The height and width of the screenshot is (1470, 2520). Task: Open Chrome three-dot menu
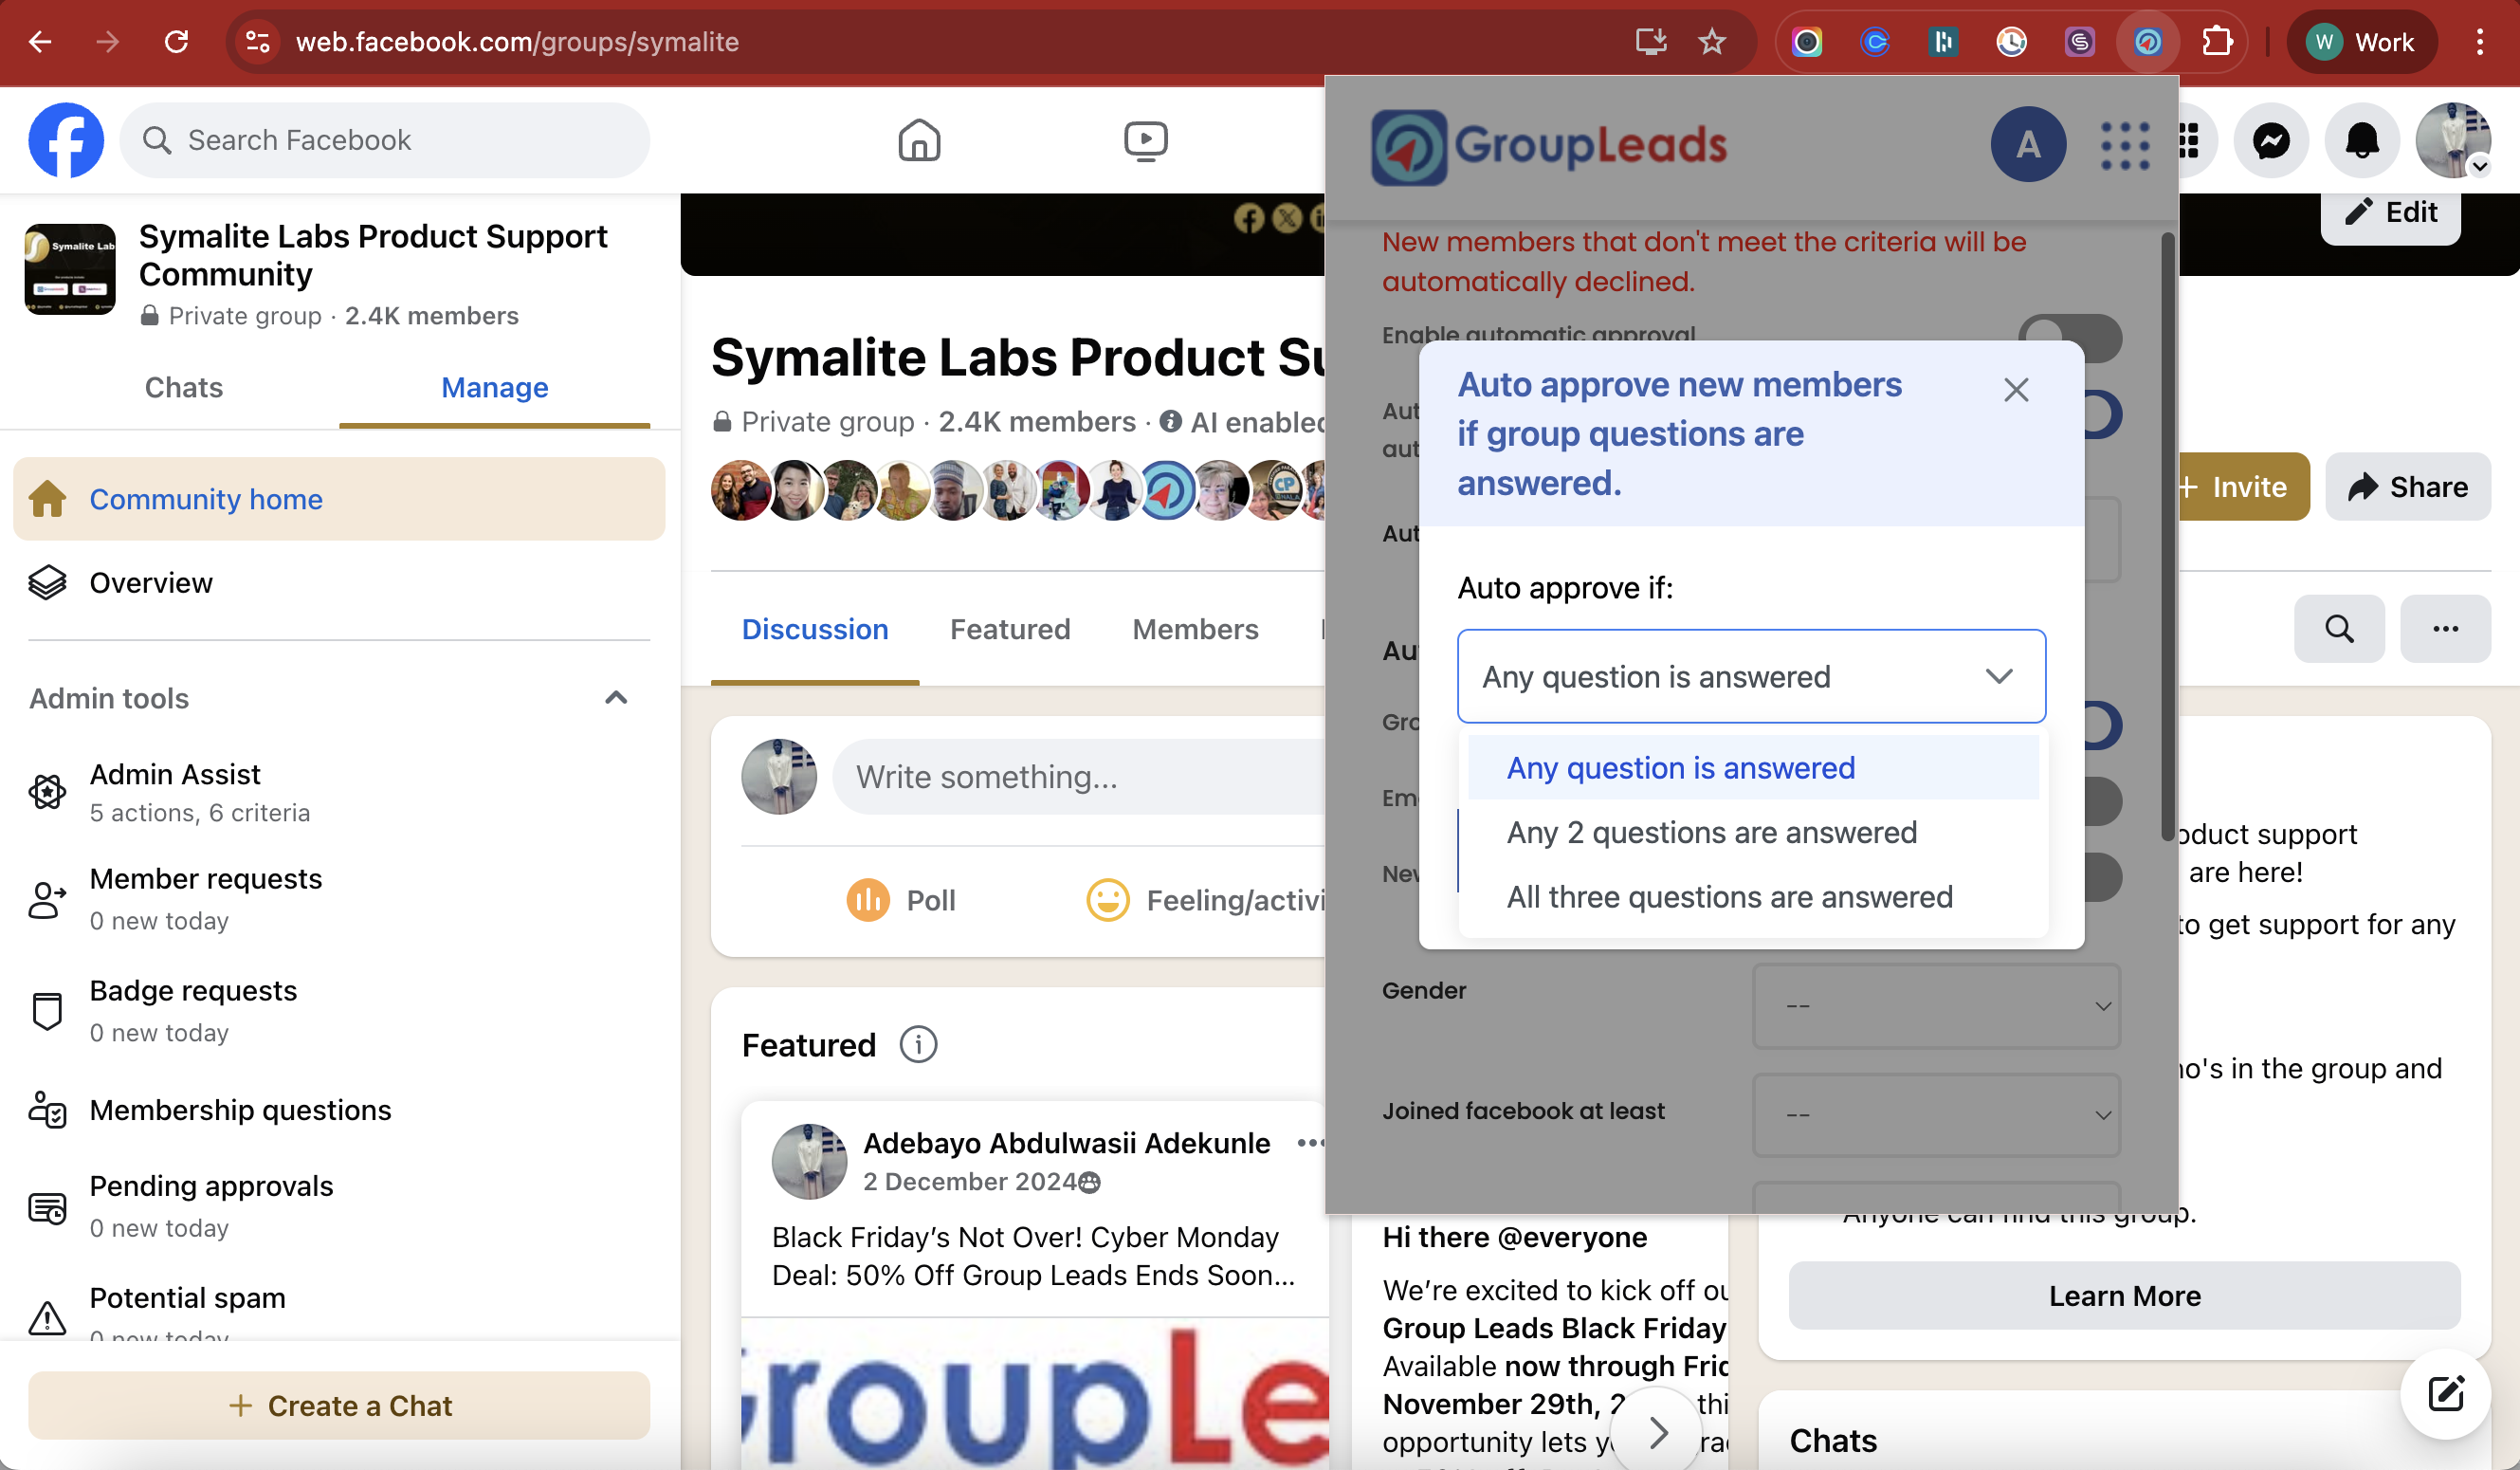[2479, 42]
